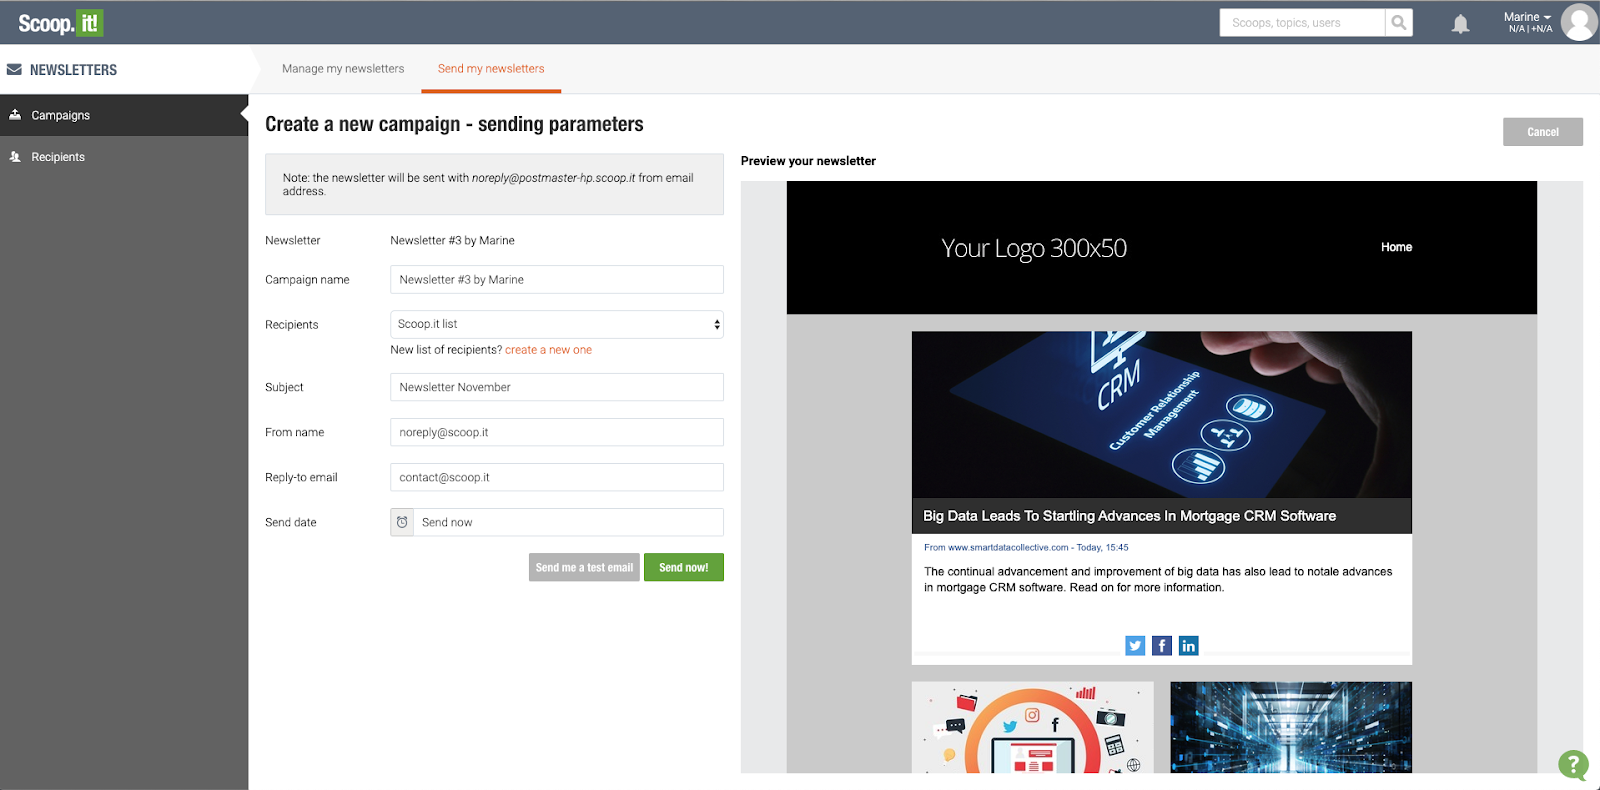This screenshot has width=1600, height=790.
Task: Click Send me a test email
Action: coord(584,567)
